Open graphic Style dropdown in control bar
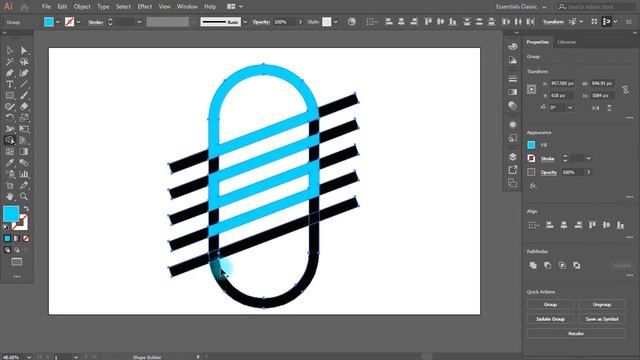Viewport: 640px width, 360px height. 335,22
